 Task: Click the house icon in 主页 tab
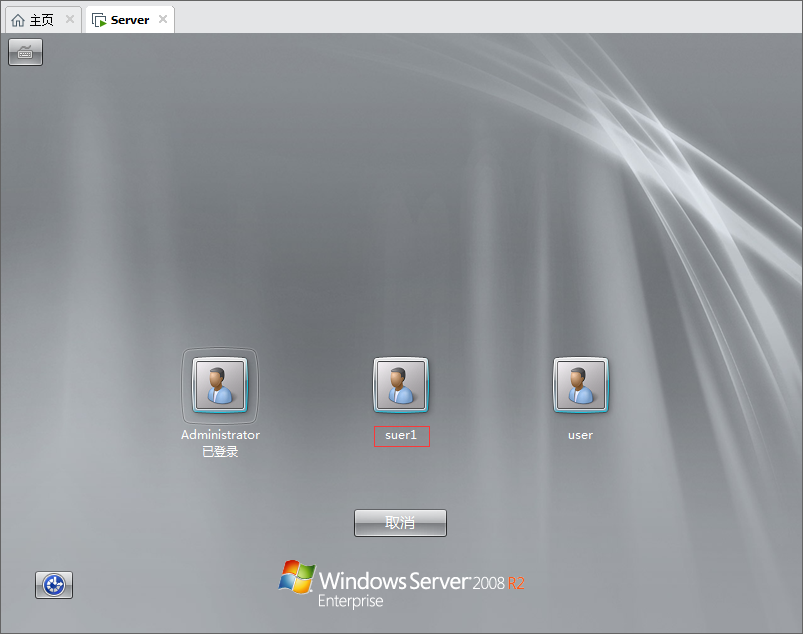coord(18,20)
